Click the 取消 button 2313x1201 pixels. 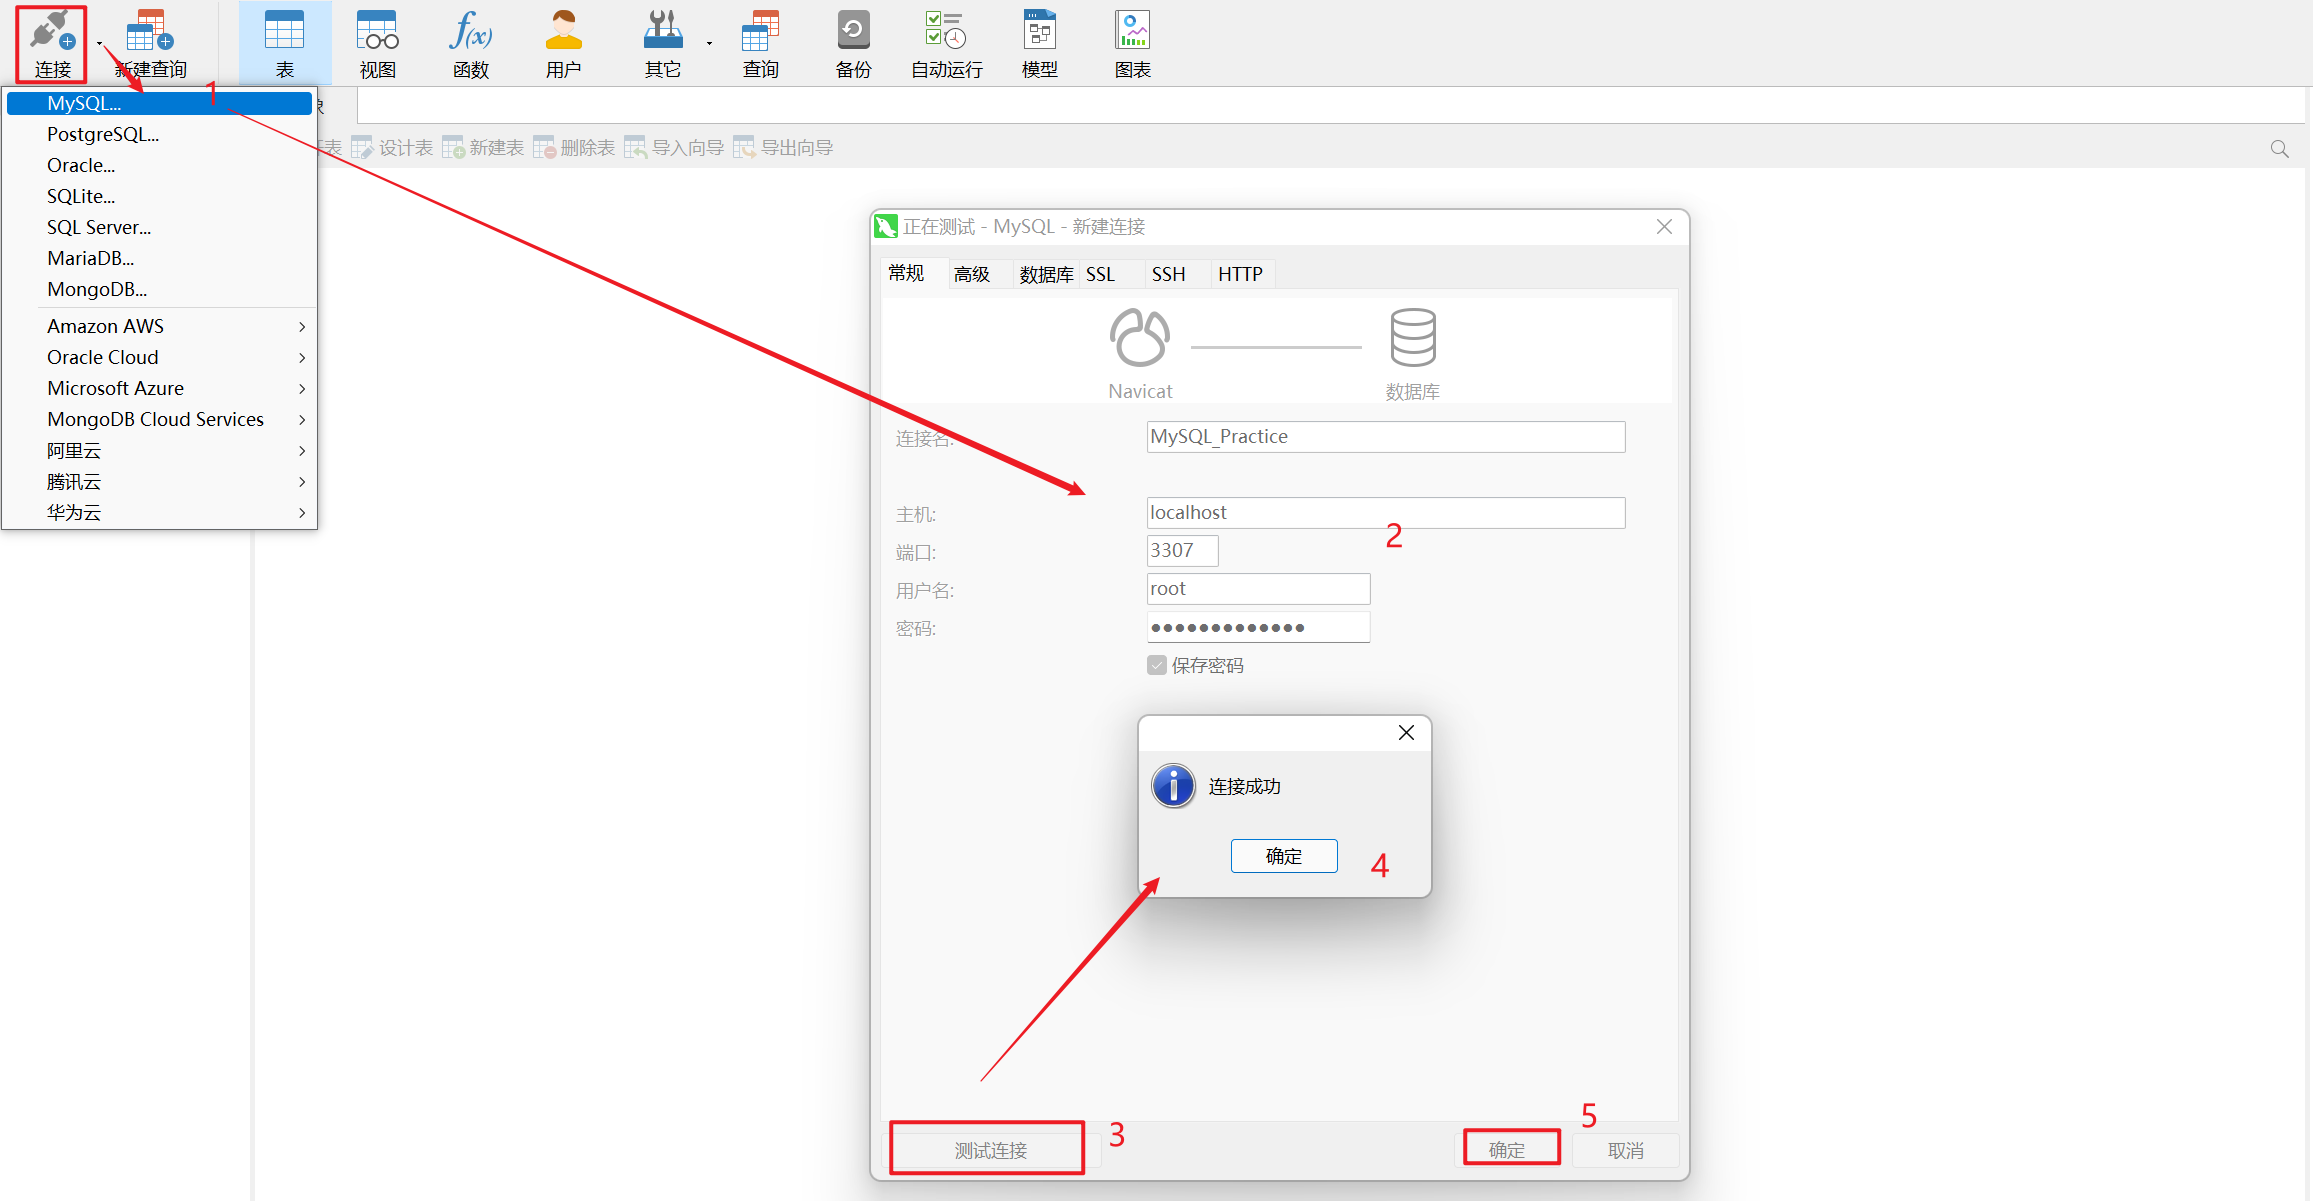tap(1625, 1150)
